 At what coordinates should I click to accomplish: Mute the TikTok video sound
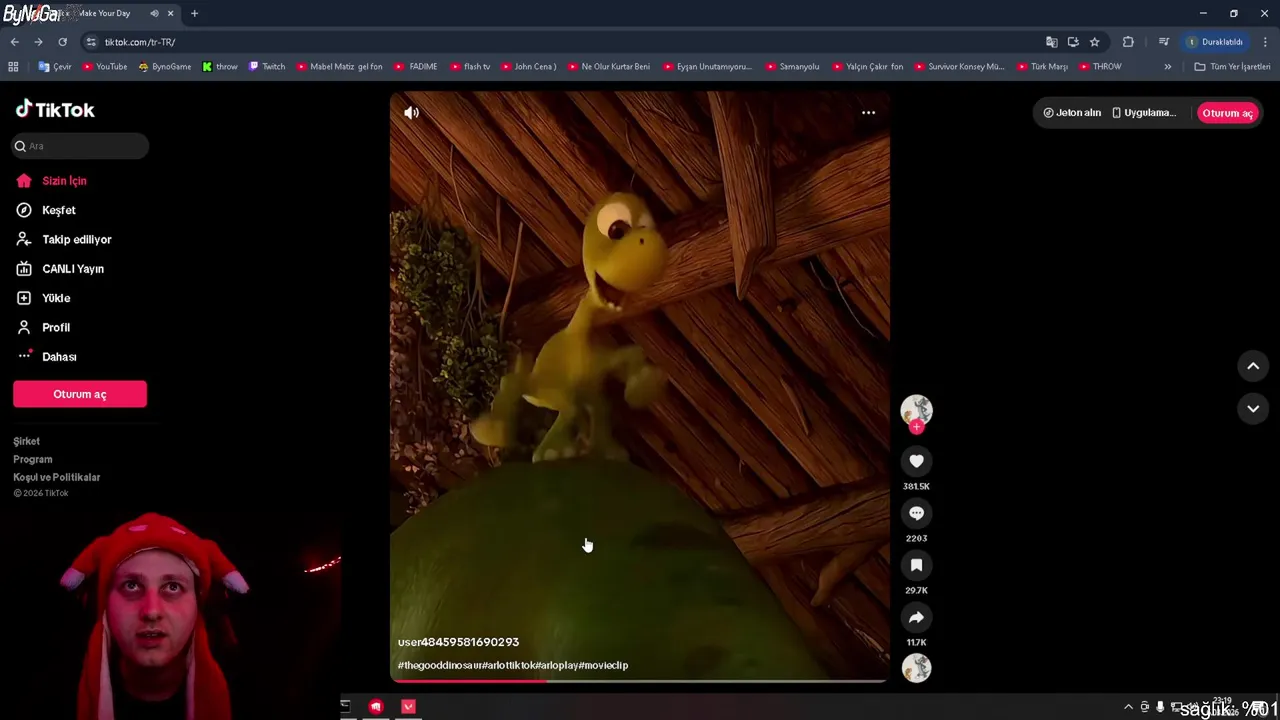pyautogui.click(x=411, y=113)
